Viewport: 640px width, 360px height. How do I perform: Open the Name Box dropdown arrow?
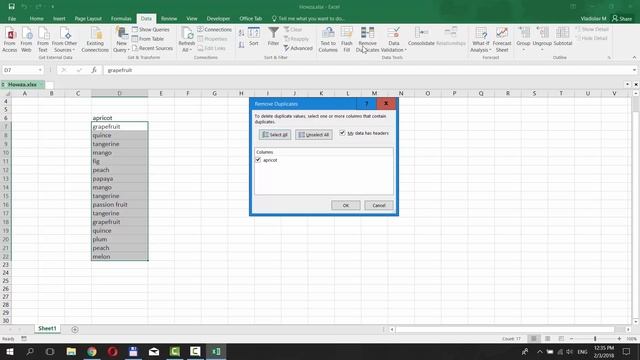[x=40, y=70]
